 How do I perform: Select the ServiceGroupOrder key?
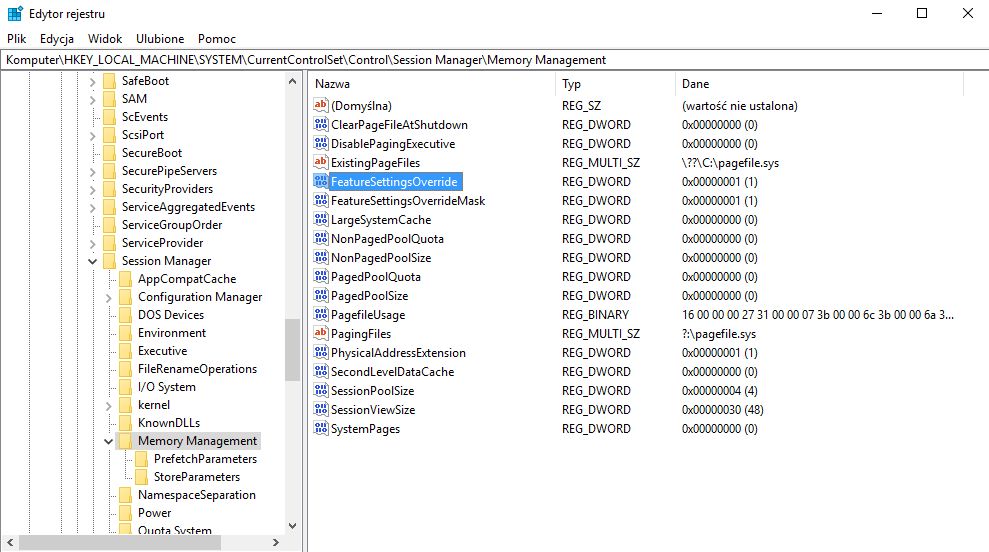(172, 225)
